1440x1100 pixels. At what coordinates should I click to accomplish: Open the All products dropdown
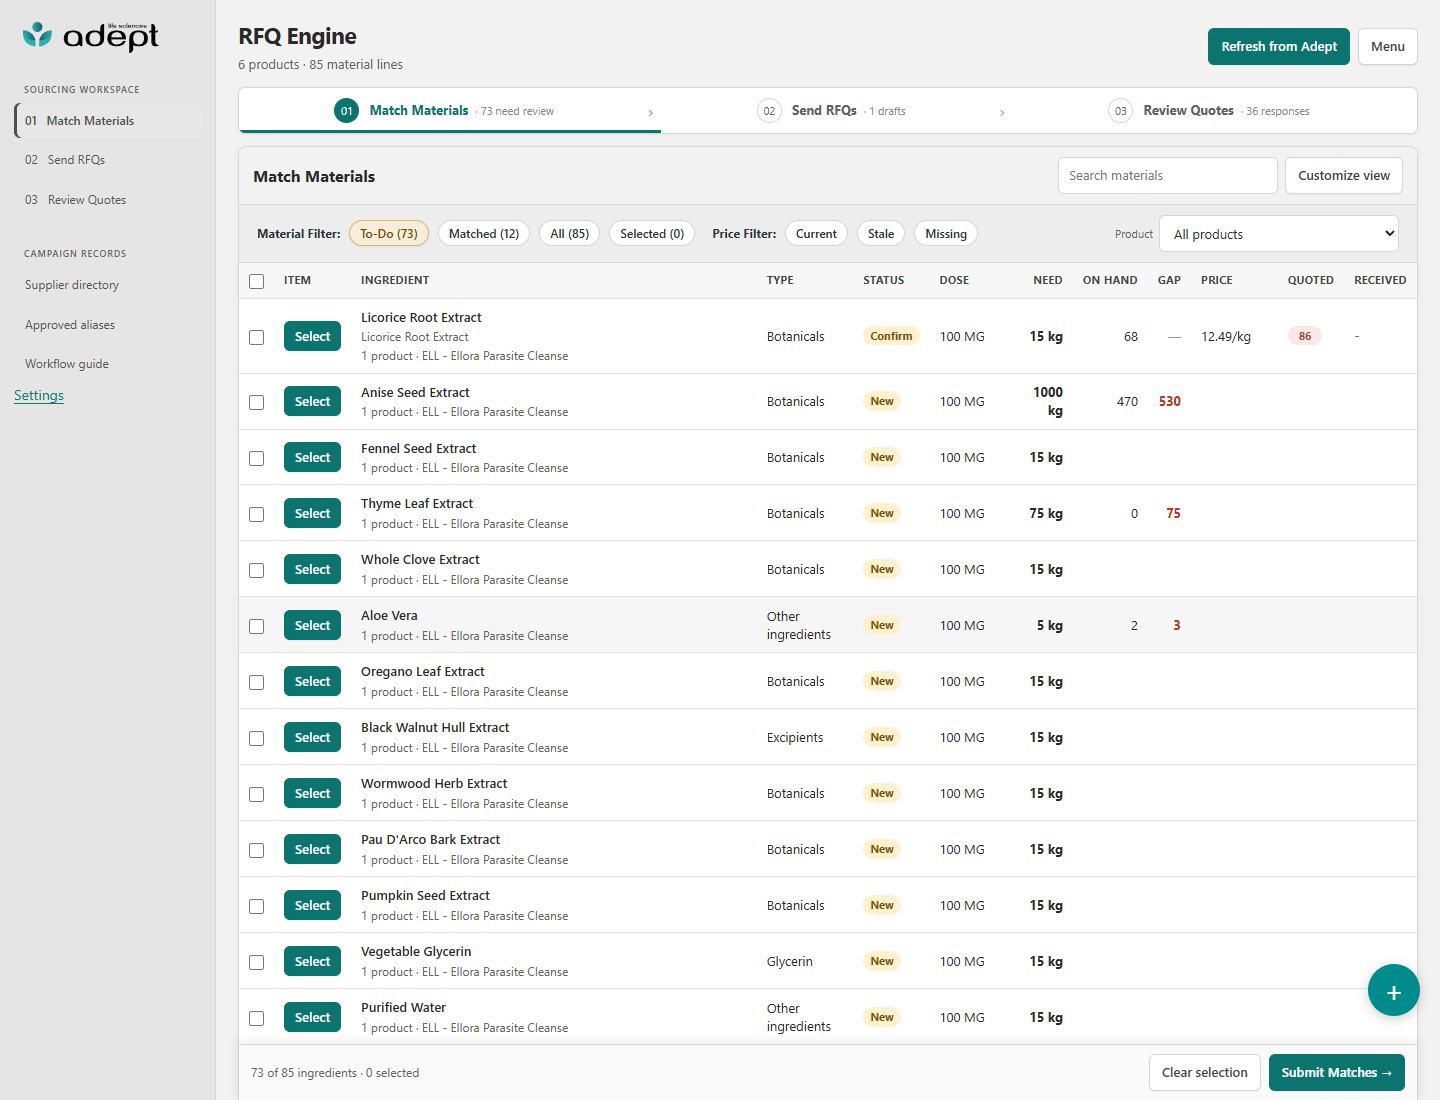pos(1278,234)
